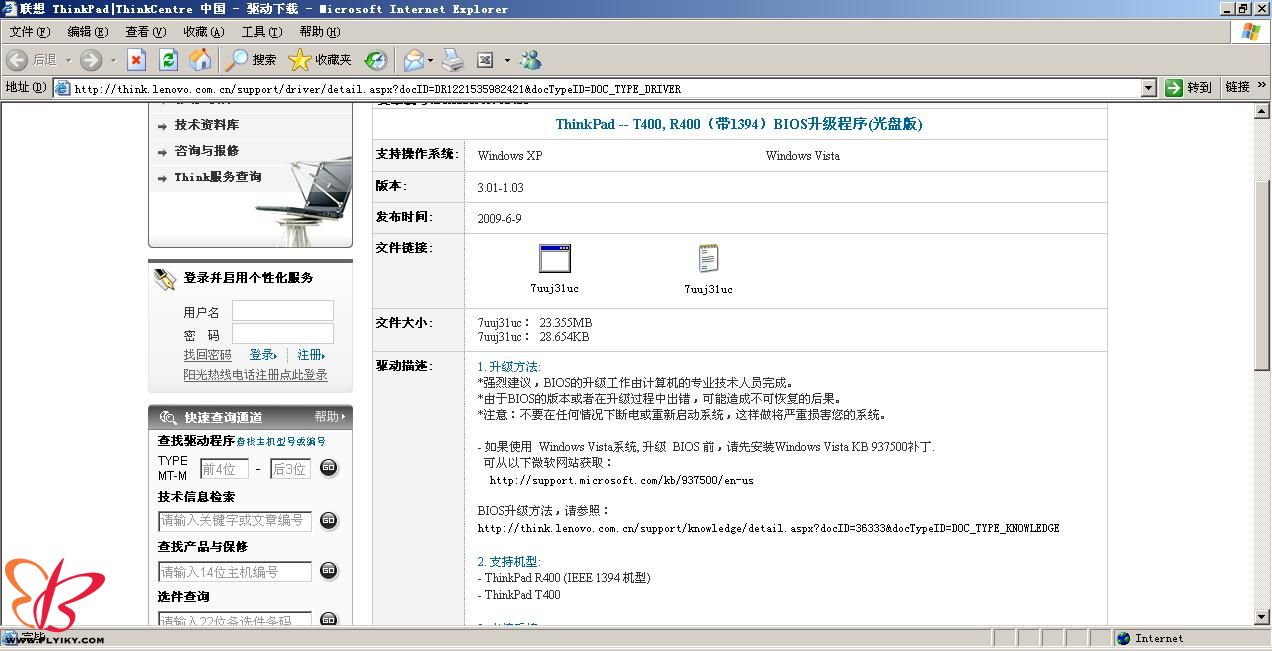Open the Favorites (收藏夹) pane
The width and height of the screenshot is (1272, 651).
[320, 60]
